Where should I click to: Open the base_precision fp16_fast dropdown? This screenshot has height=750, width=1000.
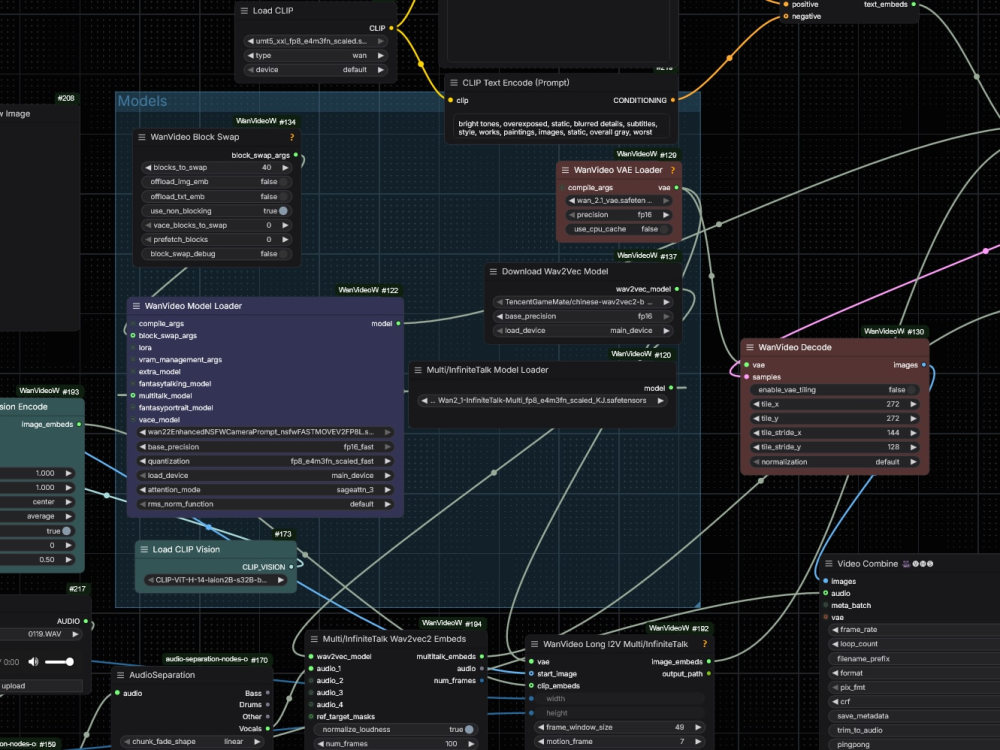click(x=265, y=447)
